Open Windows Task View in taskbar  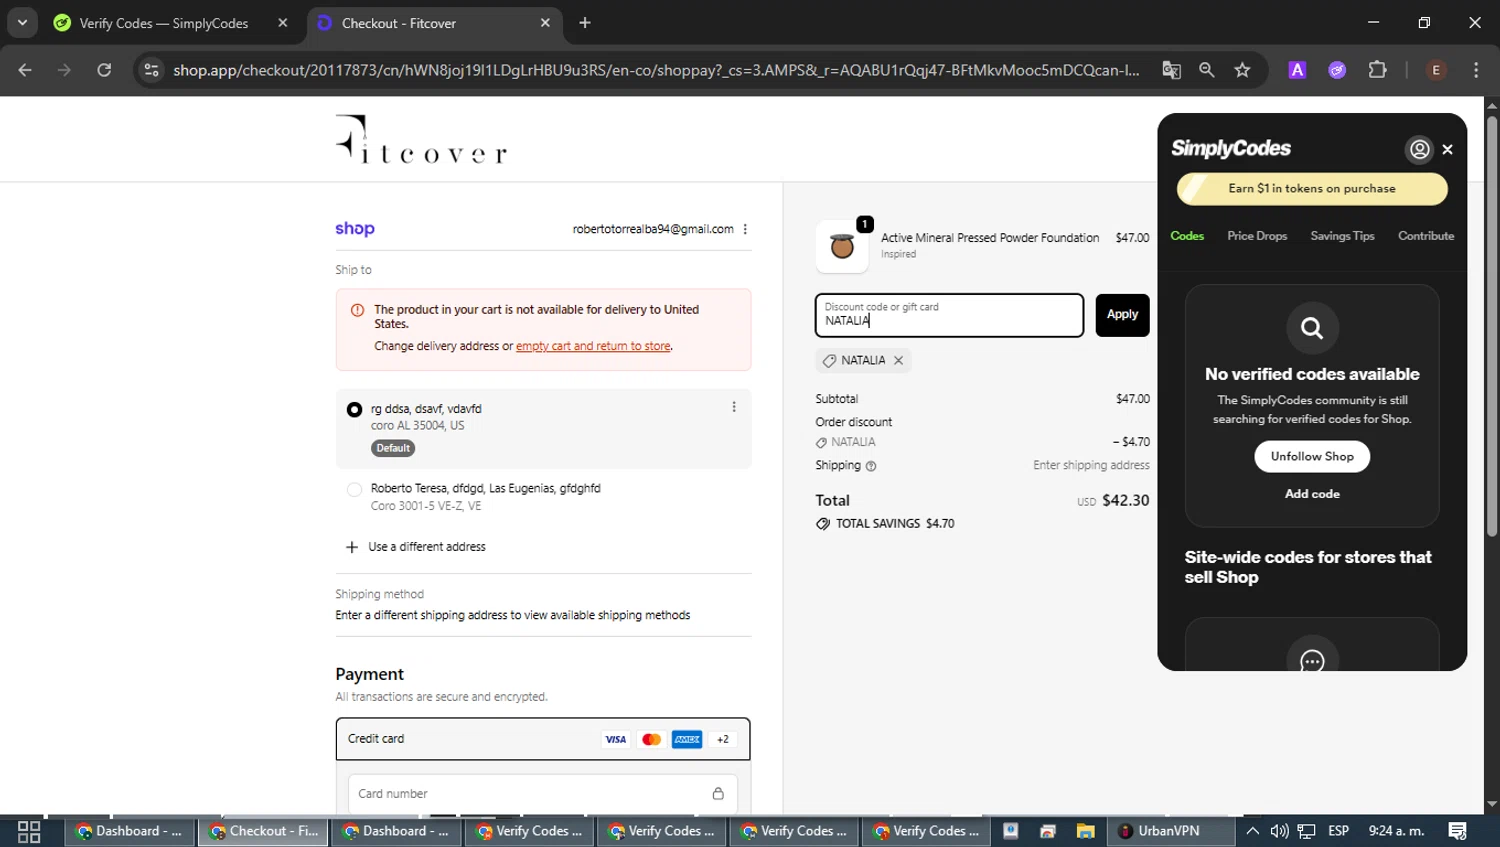point(29,832)
